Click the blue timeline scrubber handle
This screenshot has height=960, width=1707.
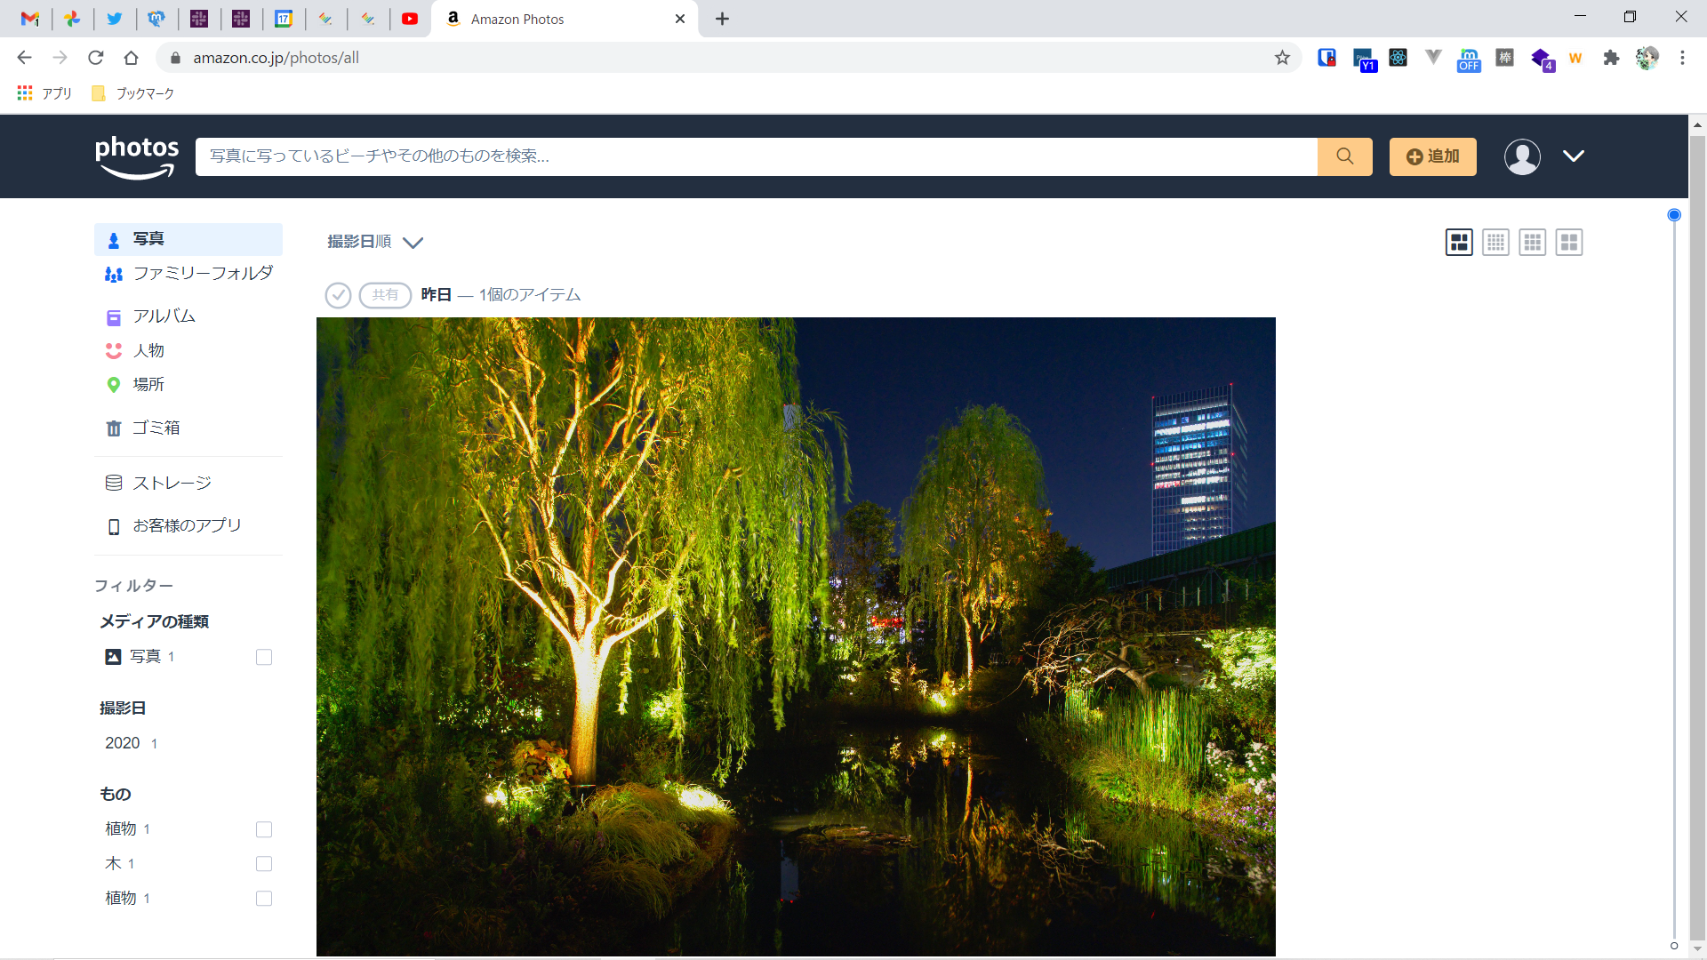(1674, 215)
